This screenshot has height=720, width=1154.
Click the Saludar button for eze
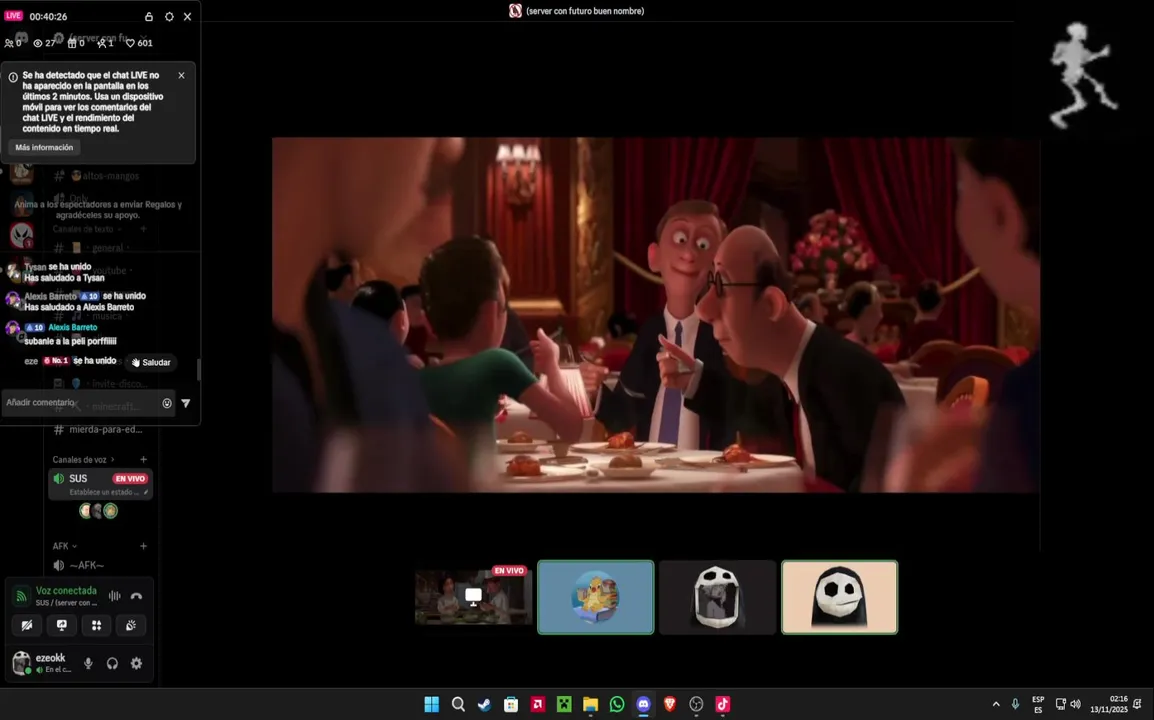pos(151,362)
